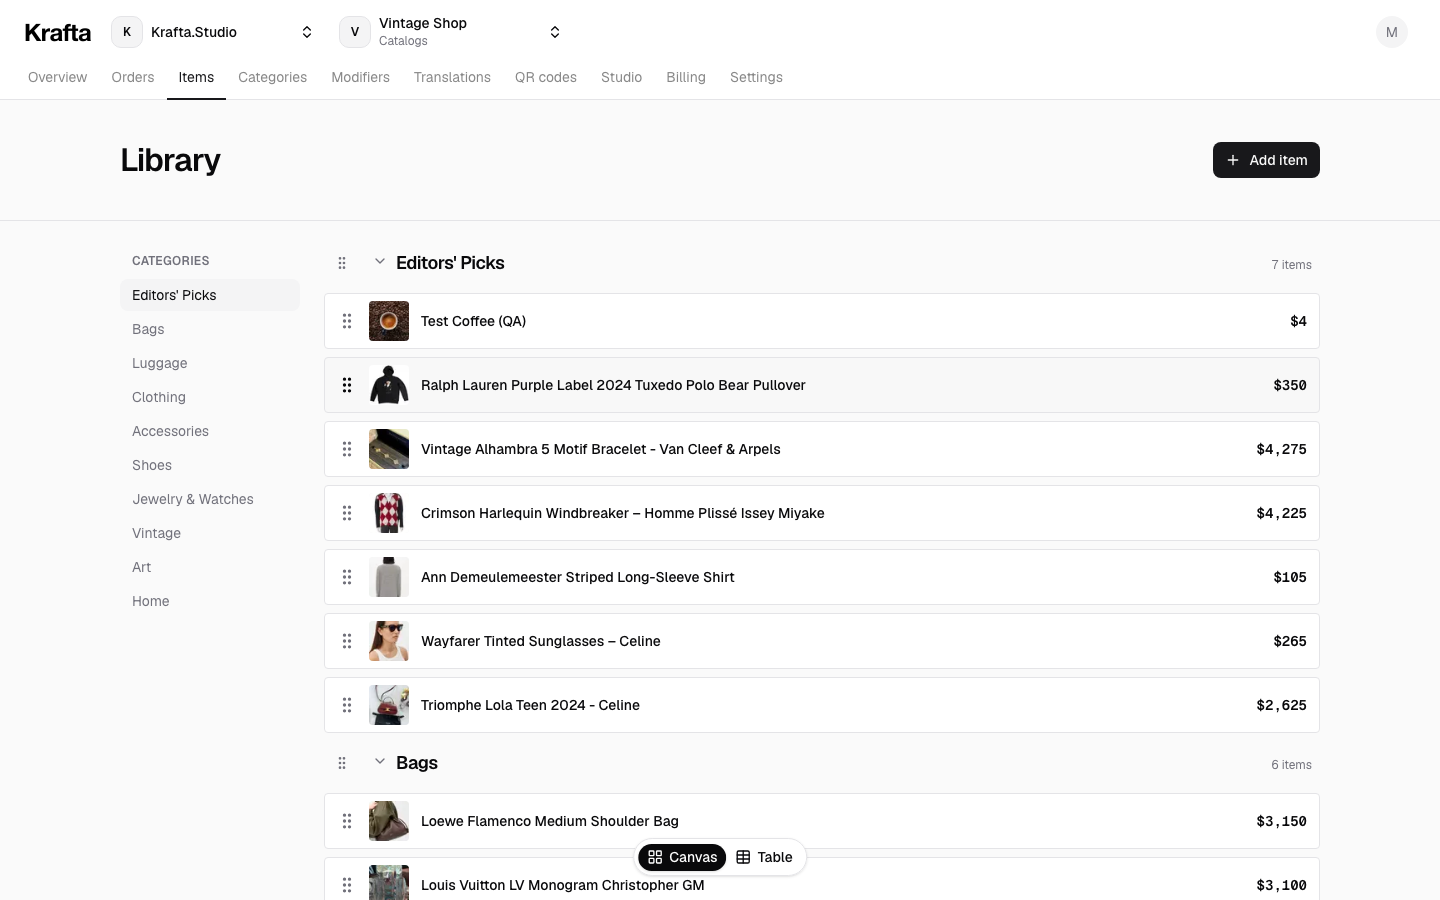Open the Translations tab
This screenshot has width=1440, height=900.
(x=452, y=77)
